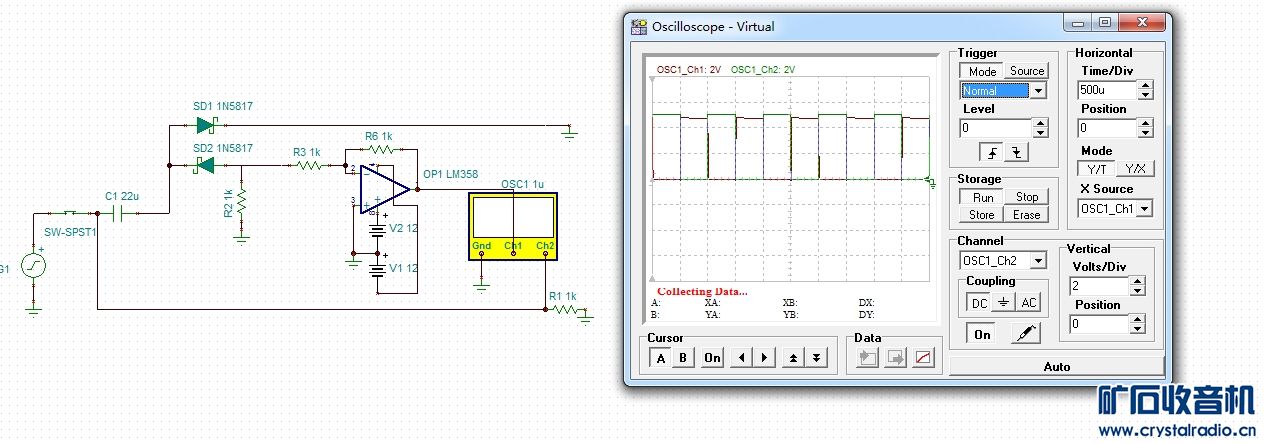Select trigger Source tab button
Image resolution: width=1264 pixels, height=443 pixels.
tap(1026, 71)
